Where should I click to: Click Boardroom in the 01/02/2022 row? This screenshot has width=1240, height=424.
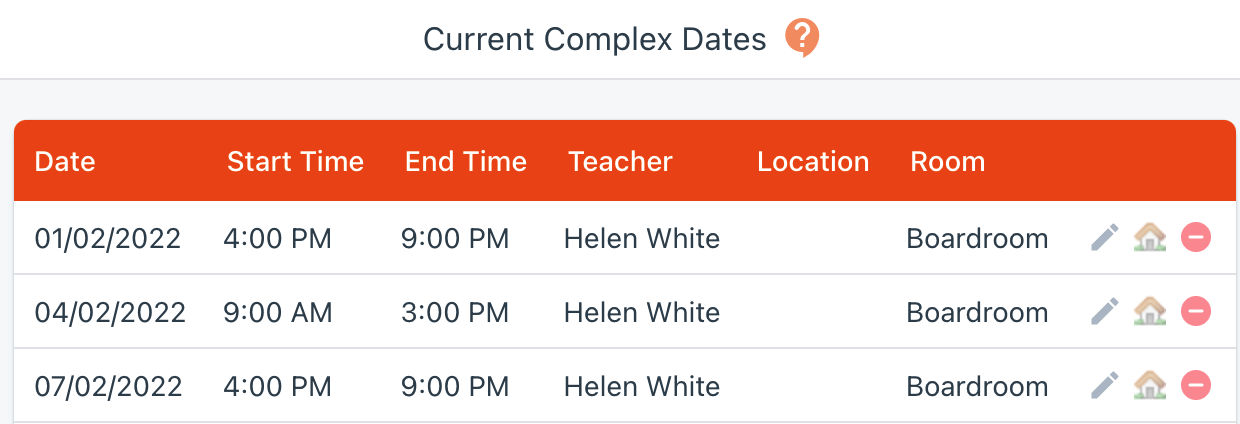[x=977, y=238]
